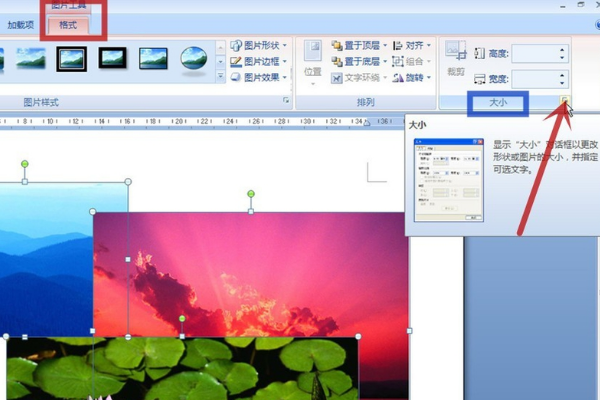This screenshot has width=600, height=400.
Task: Open the 大小 size dialog launcher
Action: pyautogui.click(x=565, y=100)
